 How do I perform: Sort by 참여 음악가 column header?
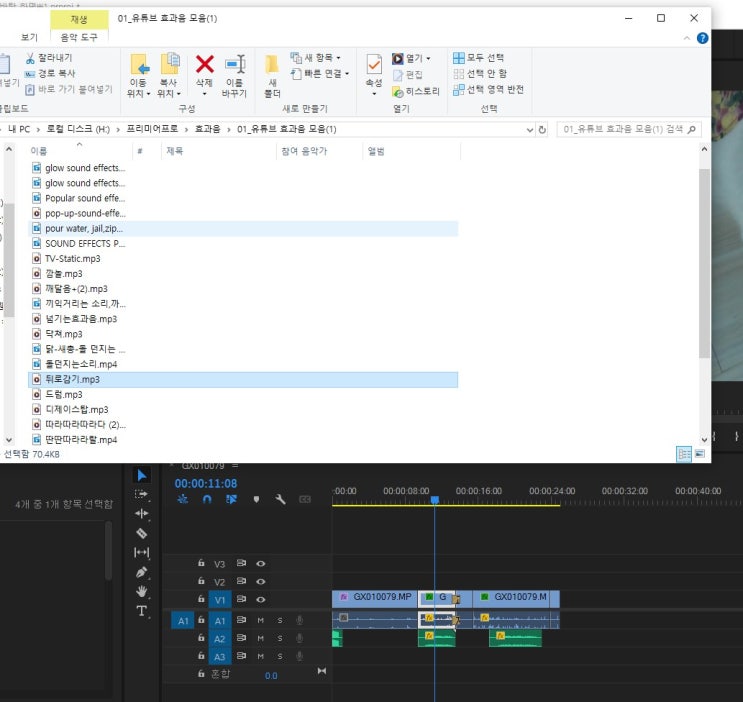pyautogui.click(x=304, y=151)
